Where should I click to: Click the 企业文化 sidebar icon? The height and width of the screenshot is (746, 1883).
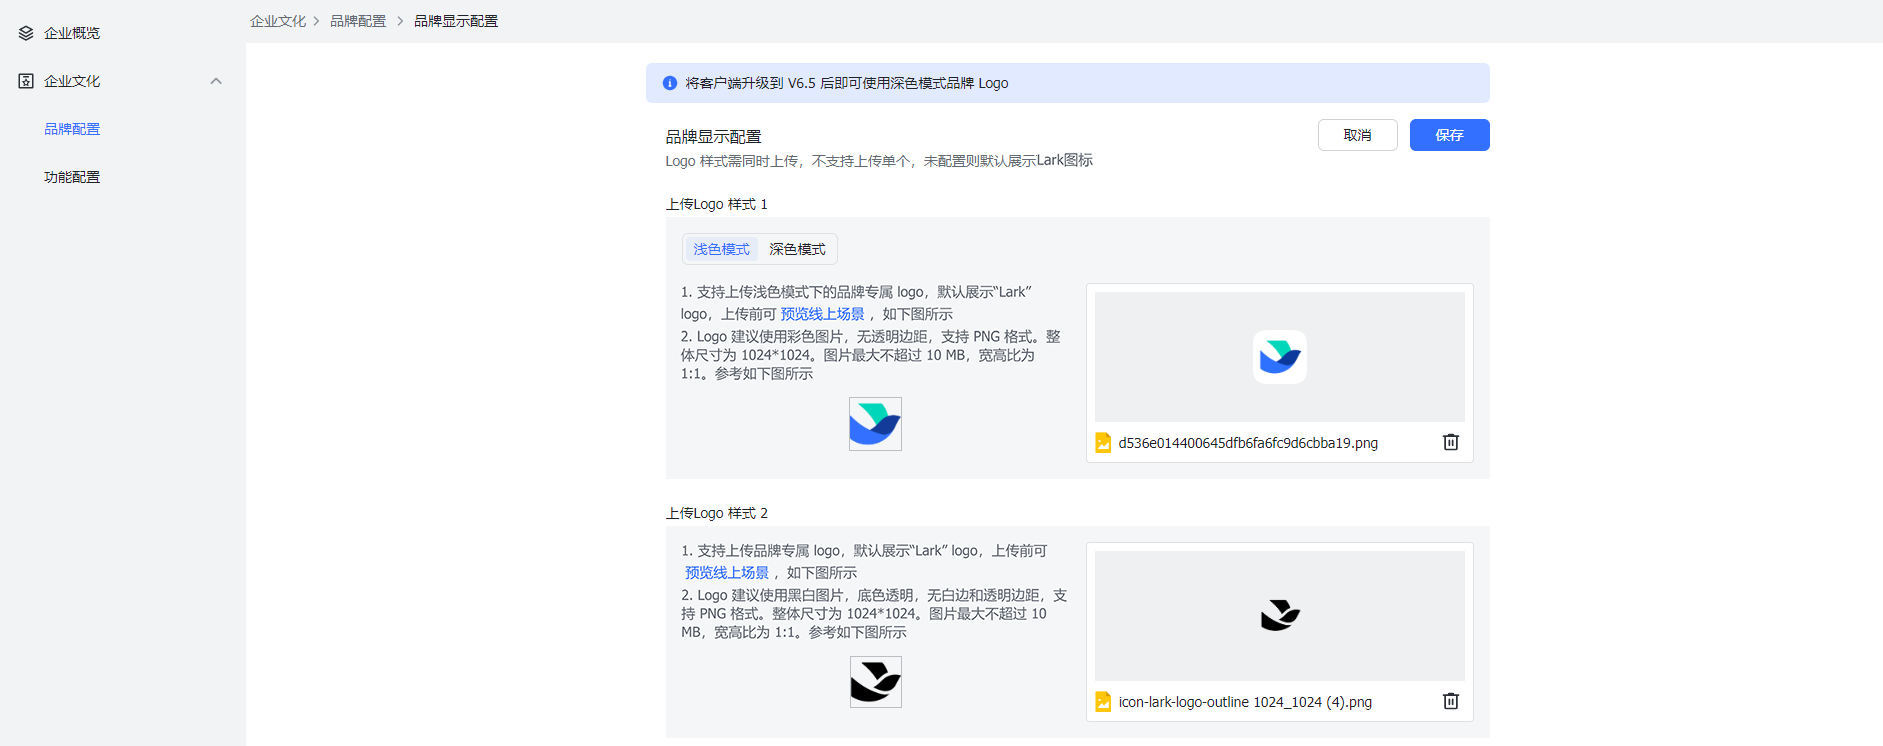click(x=26, y=81)
